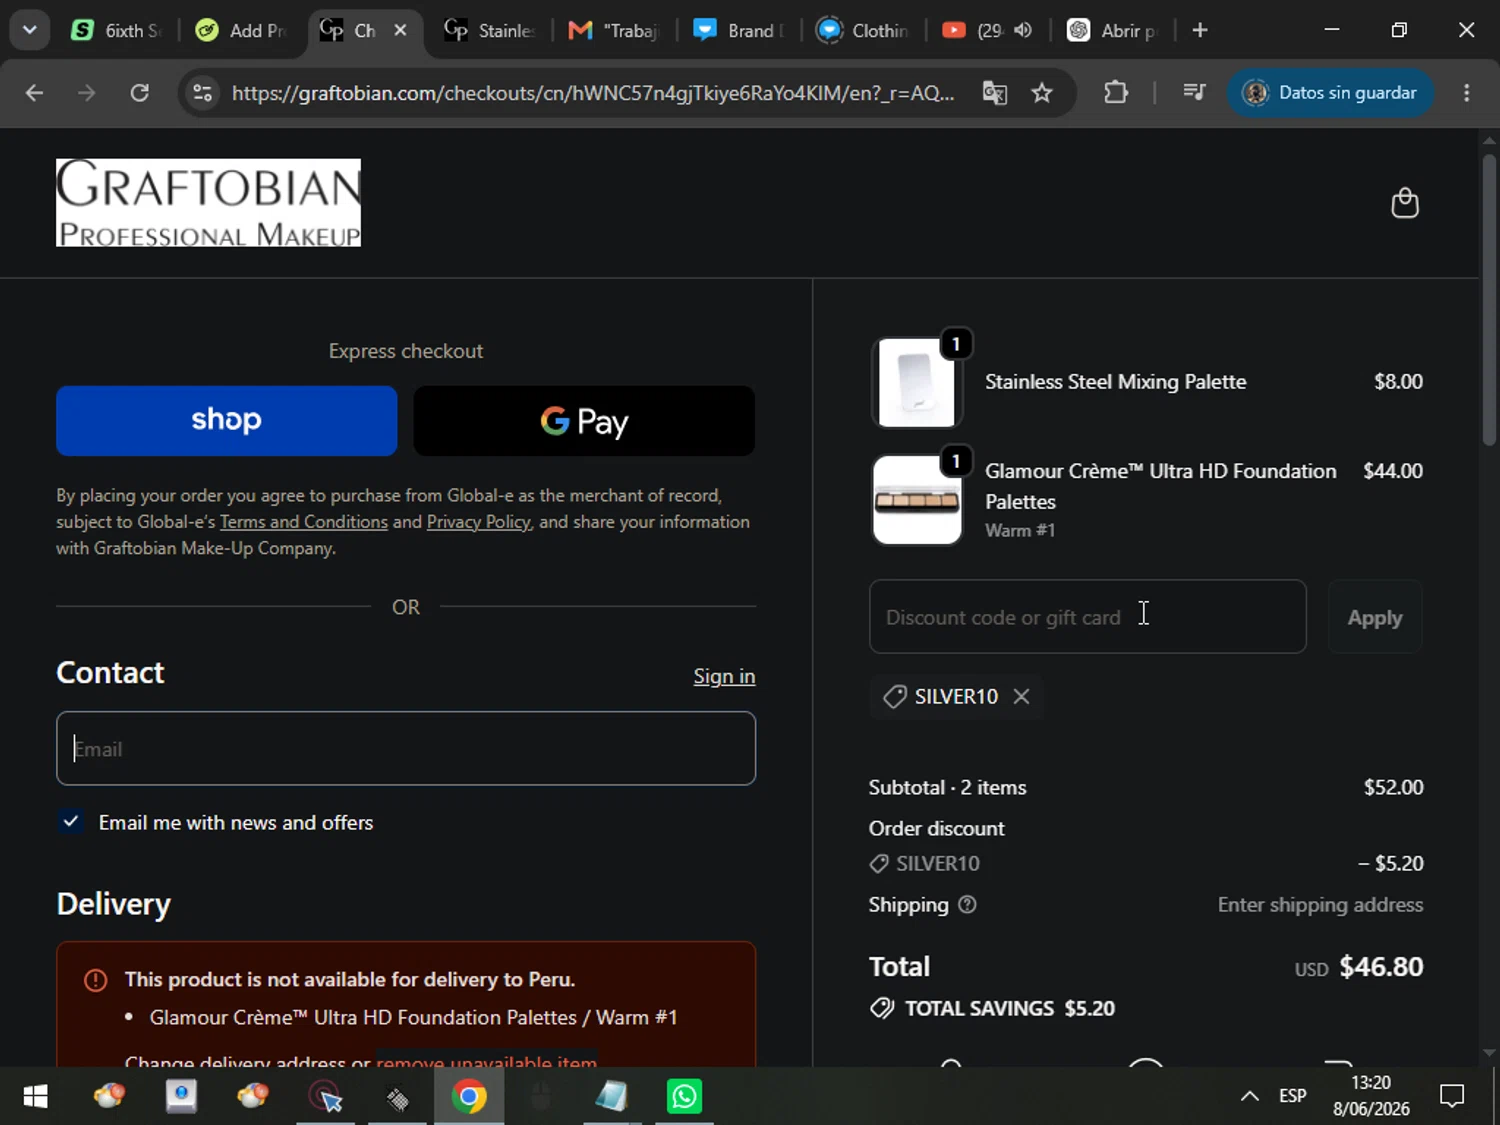Switch to the 6ixth S tab
1500x1125 pixels.
(117, 31)
